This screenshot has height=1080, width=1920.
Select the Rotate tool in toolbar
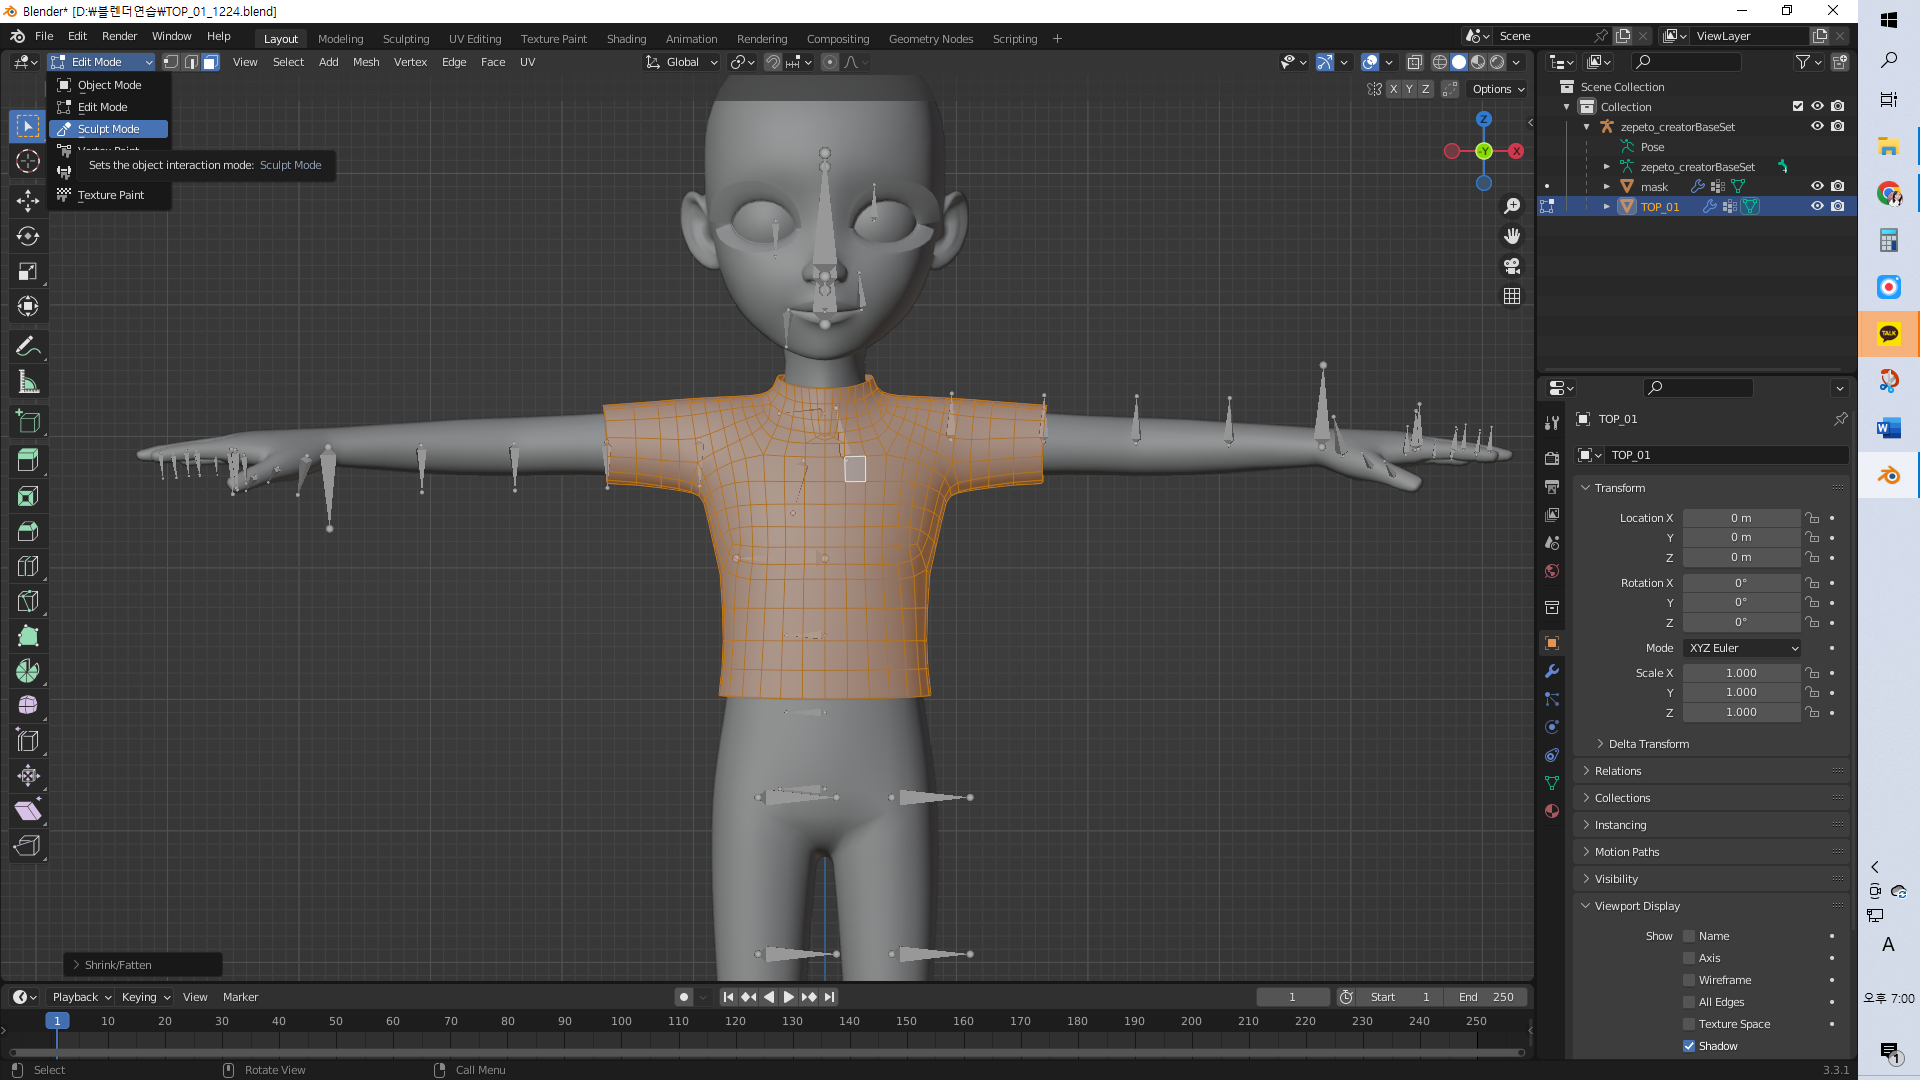(28, 236)
